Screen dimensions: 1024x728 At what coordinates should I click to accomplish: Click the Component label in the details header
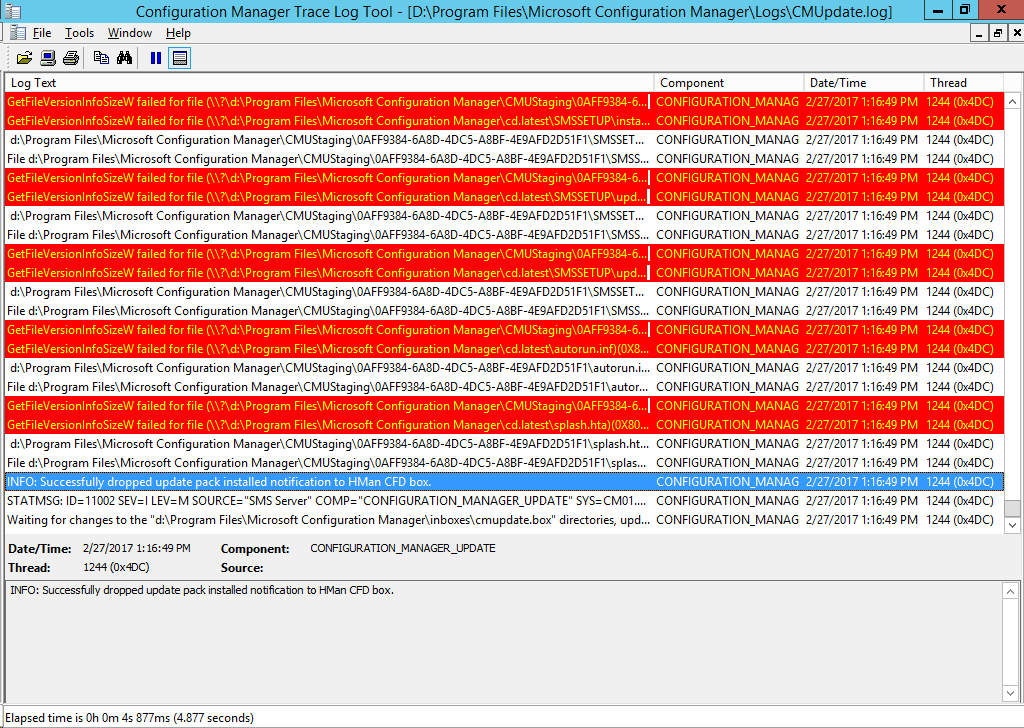click(255, 549)
